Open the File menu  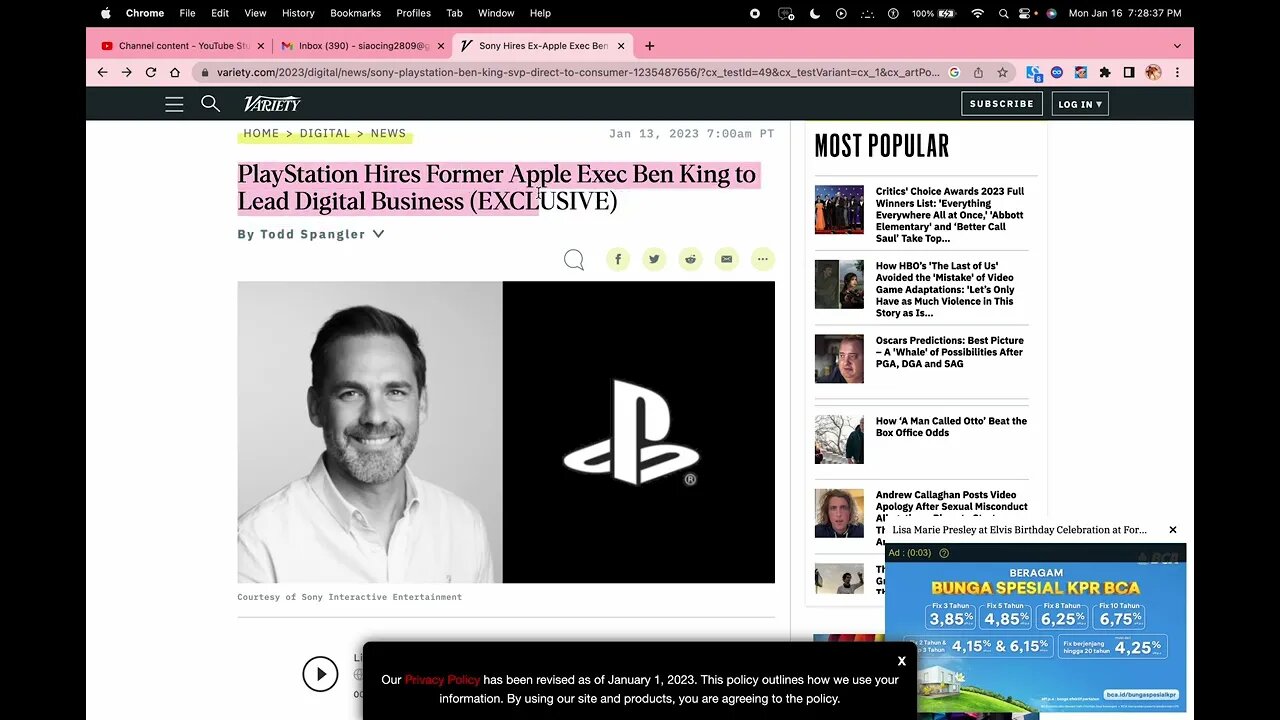(x=187, y=13)
